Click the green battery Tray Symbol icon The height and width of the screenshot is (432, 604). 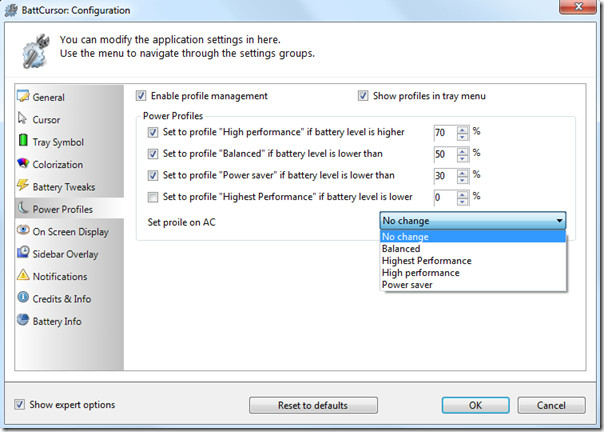pos(23,140)
